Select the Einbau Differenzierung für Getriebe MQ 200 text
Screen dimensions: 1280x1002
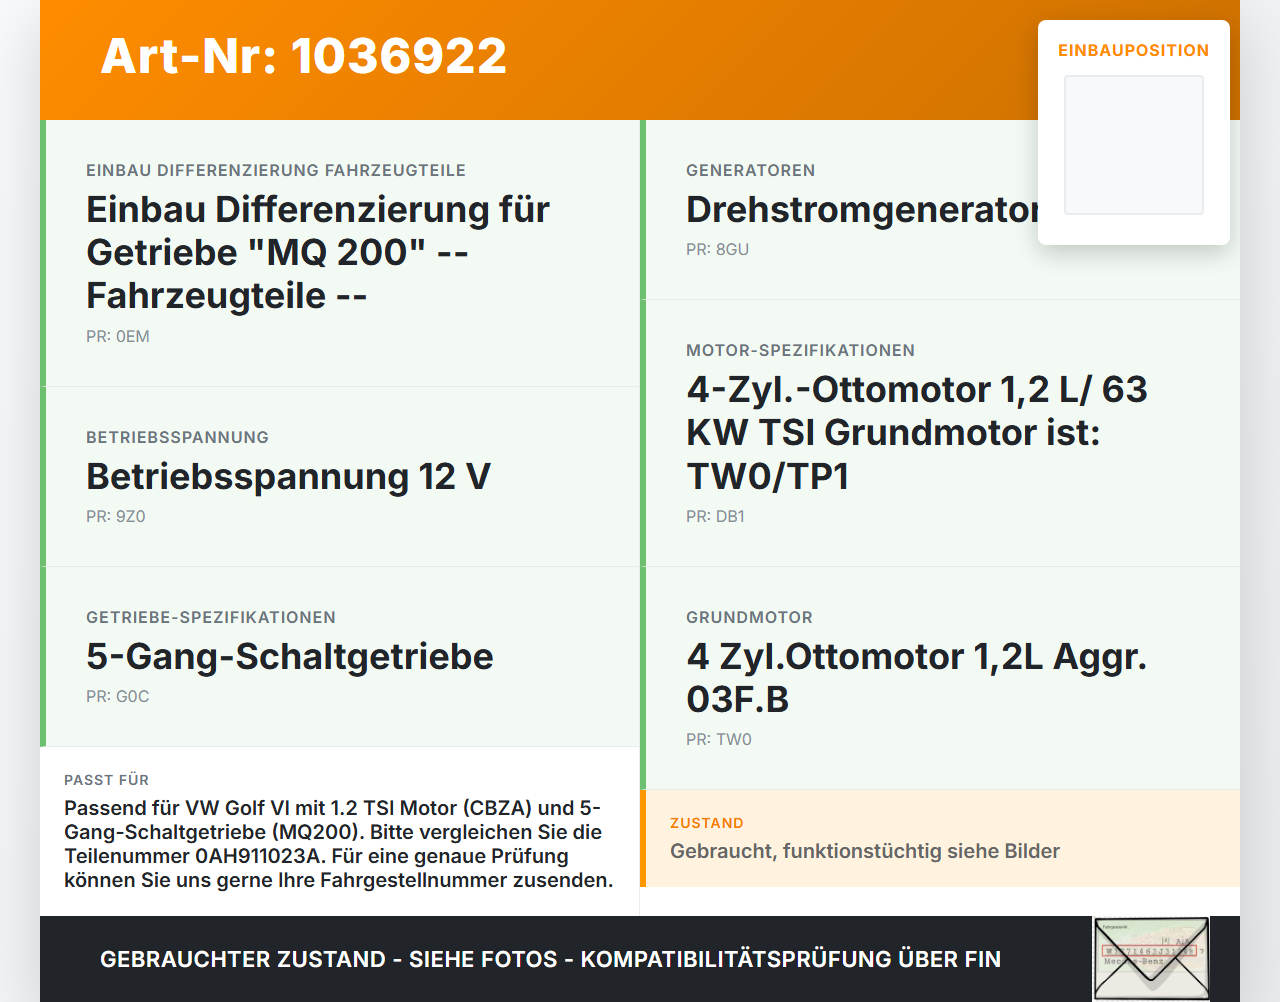[x=318, y=252]
